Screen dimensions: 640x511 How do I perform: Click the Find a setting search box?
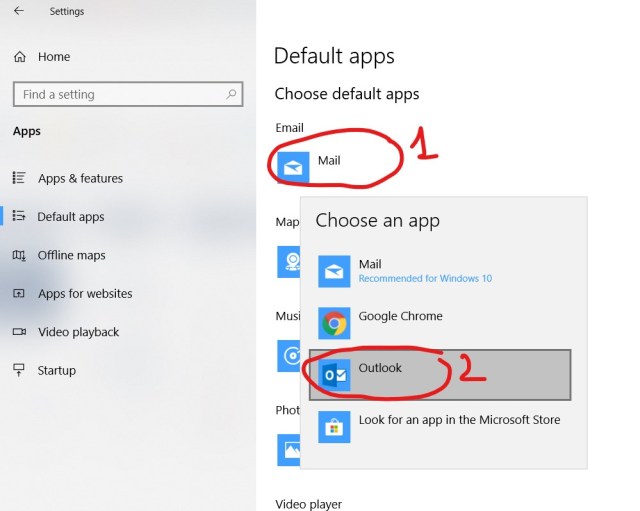(120, 94)
